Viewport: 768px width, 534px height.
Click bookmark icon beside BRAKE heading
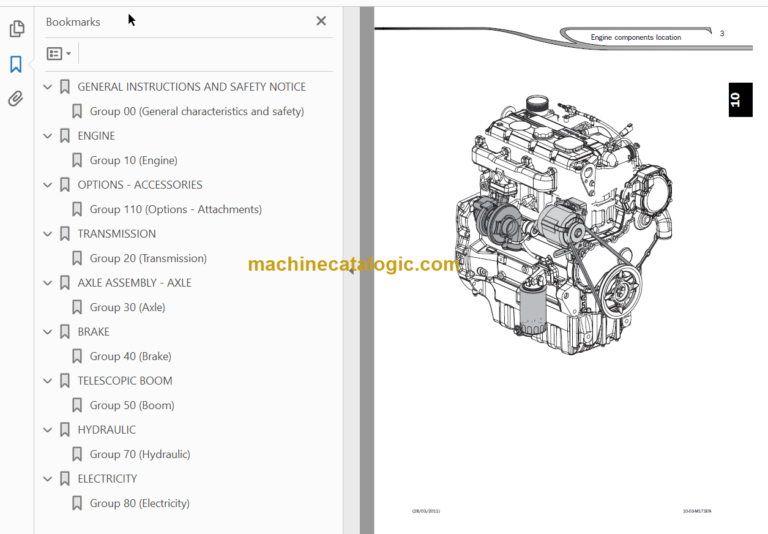point(65,332)
